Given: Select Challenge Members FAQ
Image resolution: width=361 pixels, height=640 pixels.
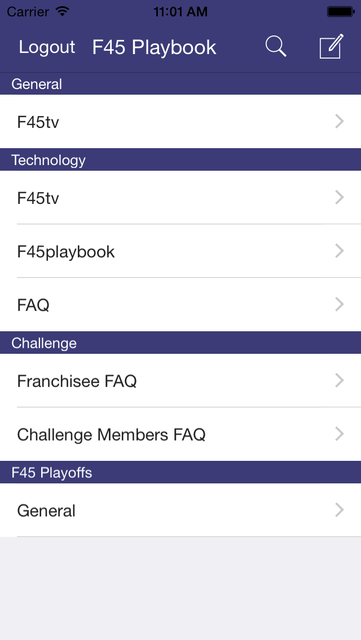Looking at the screenshot, I should (180, 434).
